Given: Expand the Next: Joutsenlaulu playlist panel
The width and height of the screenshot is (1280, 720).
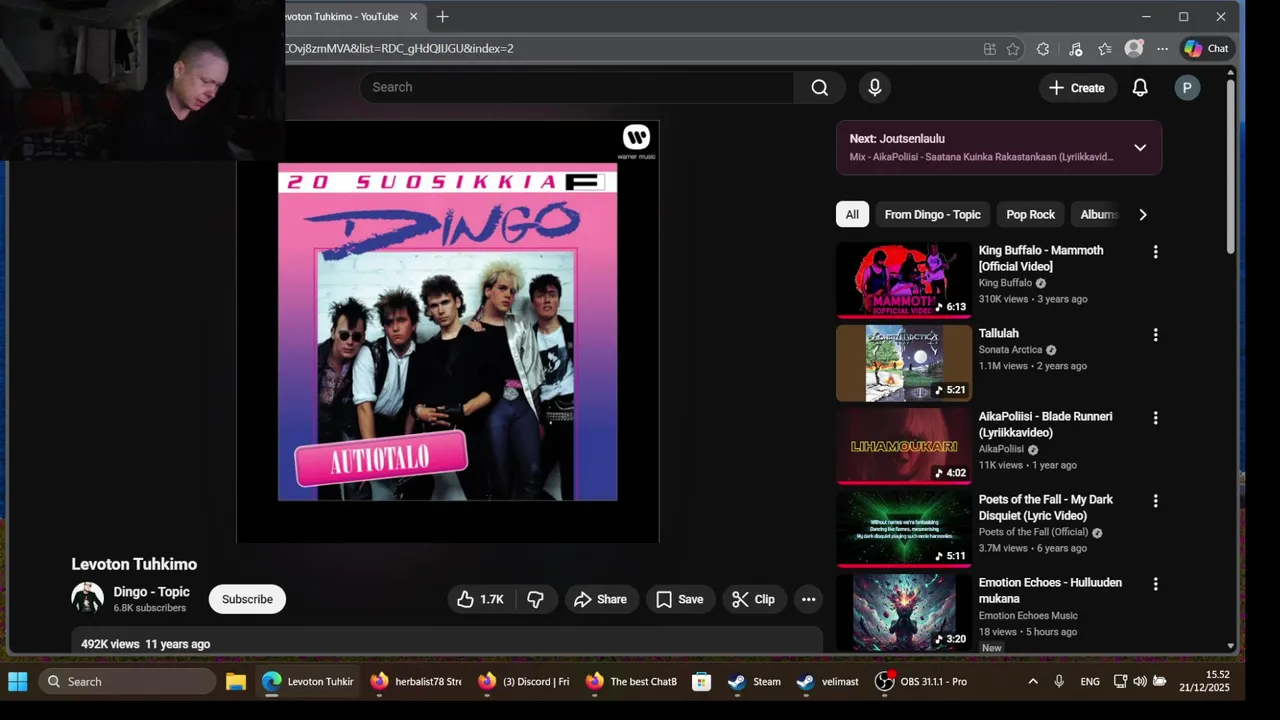Looking at the screenshot, I should pos(1140,147).
